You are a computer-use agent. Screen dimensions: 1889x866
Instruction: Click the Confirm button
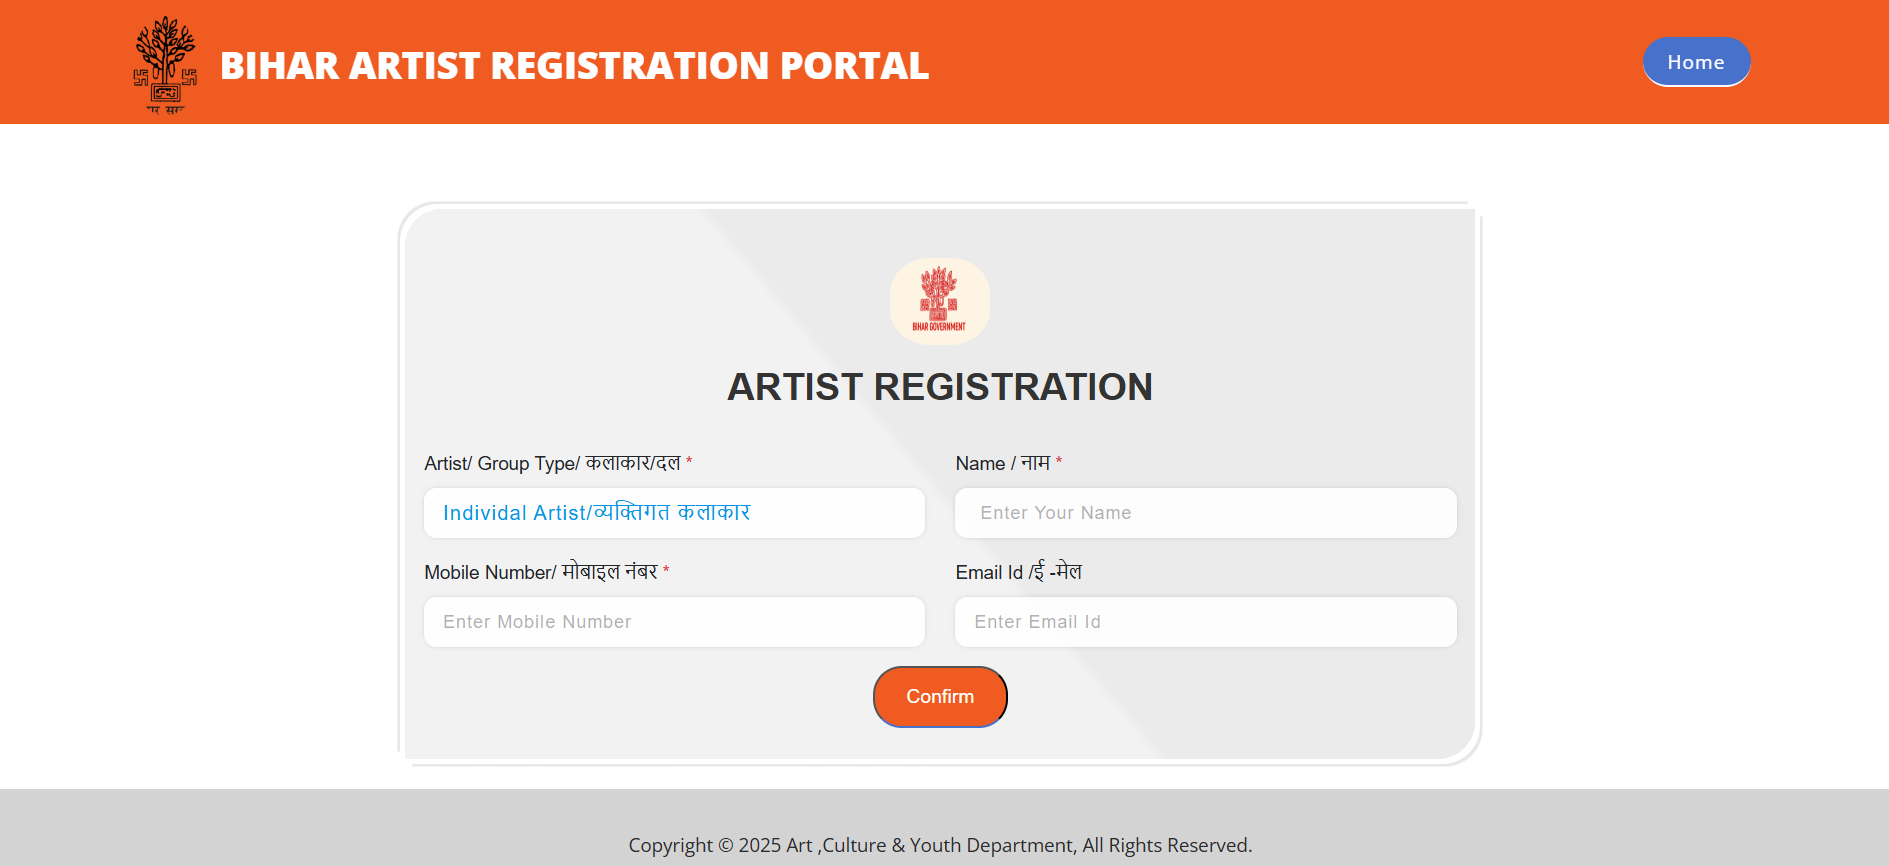pyautogui.click(x=940, y=696)
